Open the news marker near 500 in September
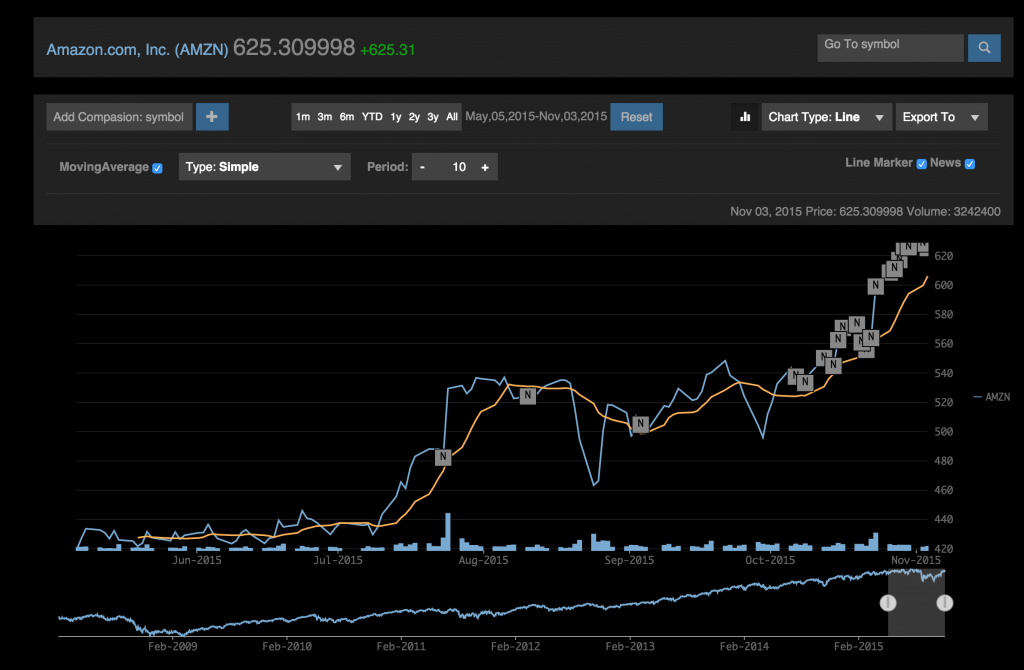The height and width of the screenshot is (670, 1024). 641,424
